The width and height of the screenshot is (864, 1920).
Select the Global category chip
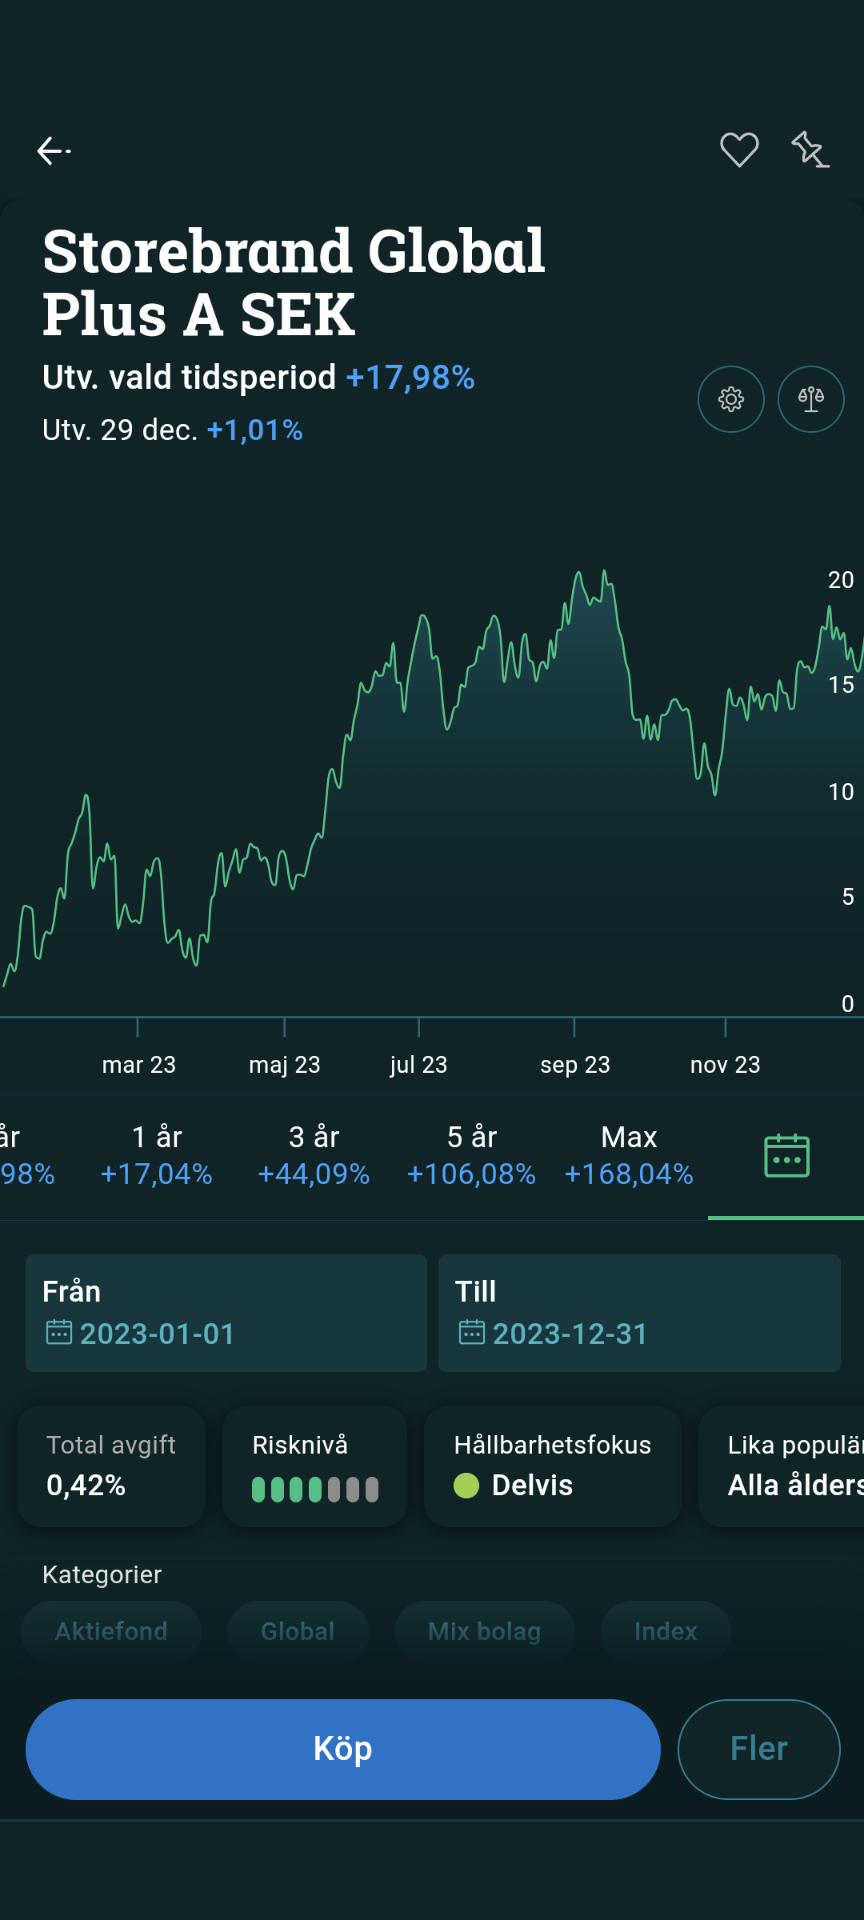click(x=298, y=1632)
